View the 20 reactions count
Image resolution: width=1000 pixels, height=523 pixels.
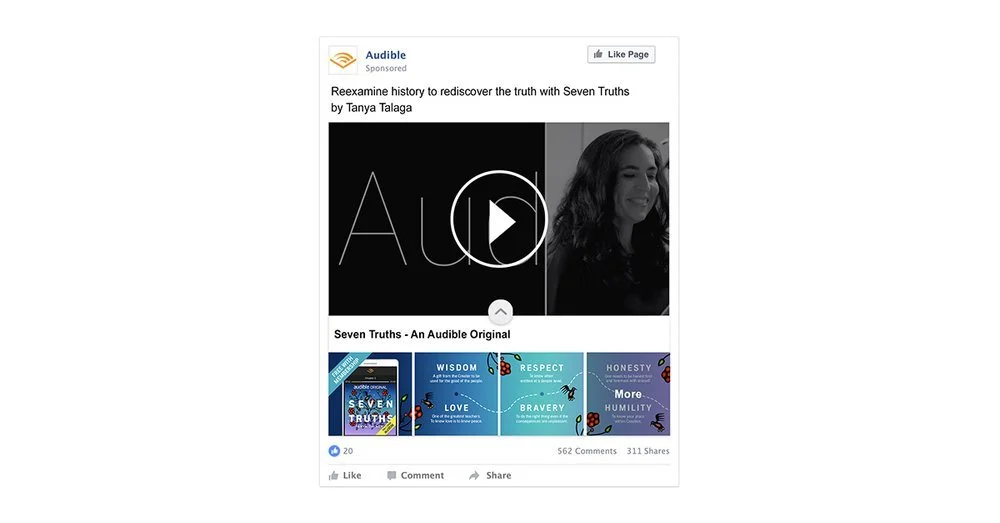point(348,451)
